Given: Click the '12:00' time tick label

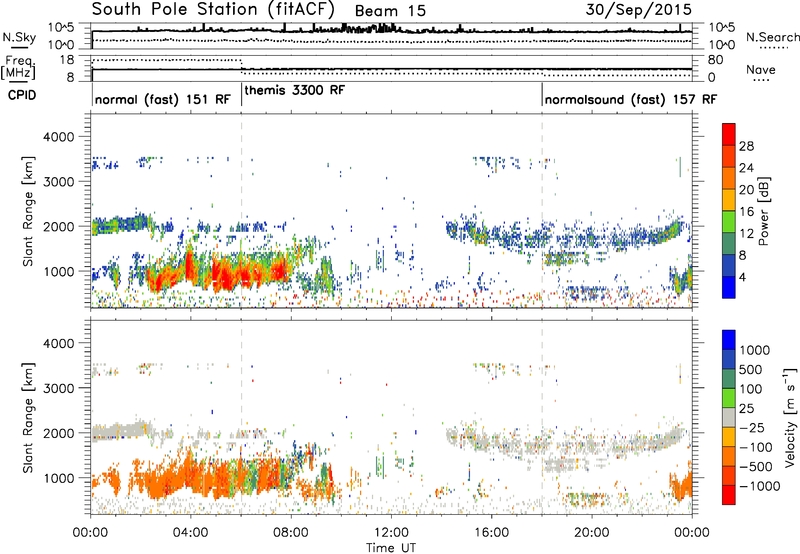Looking at the screenshot, I should pos(391,533).
